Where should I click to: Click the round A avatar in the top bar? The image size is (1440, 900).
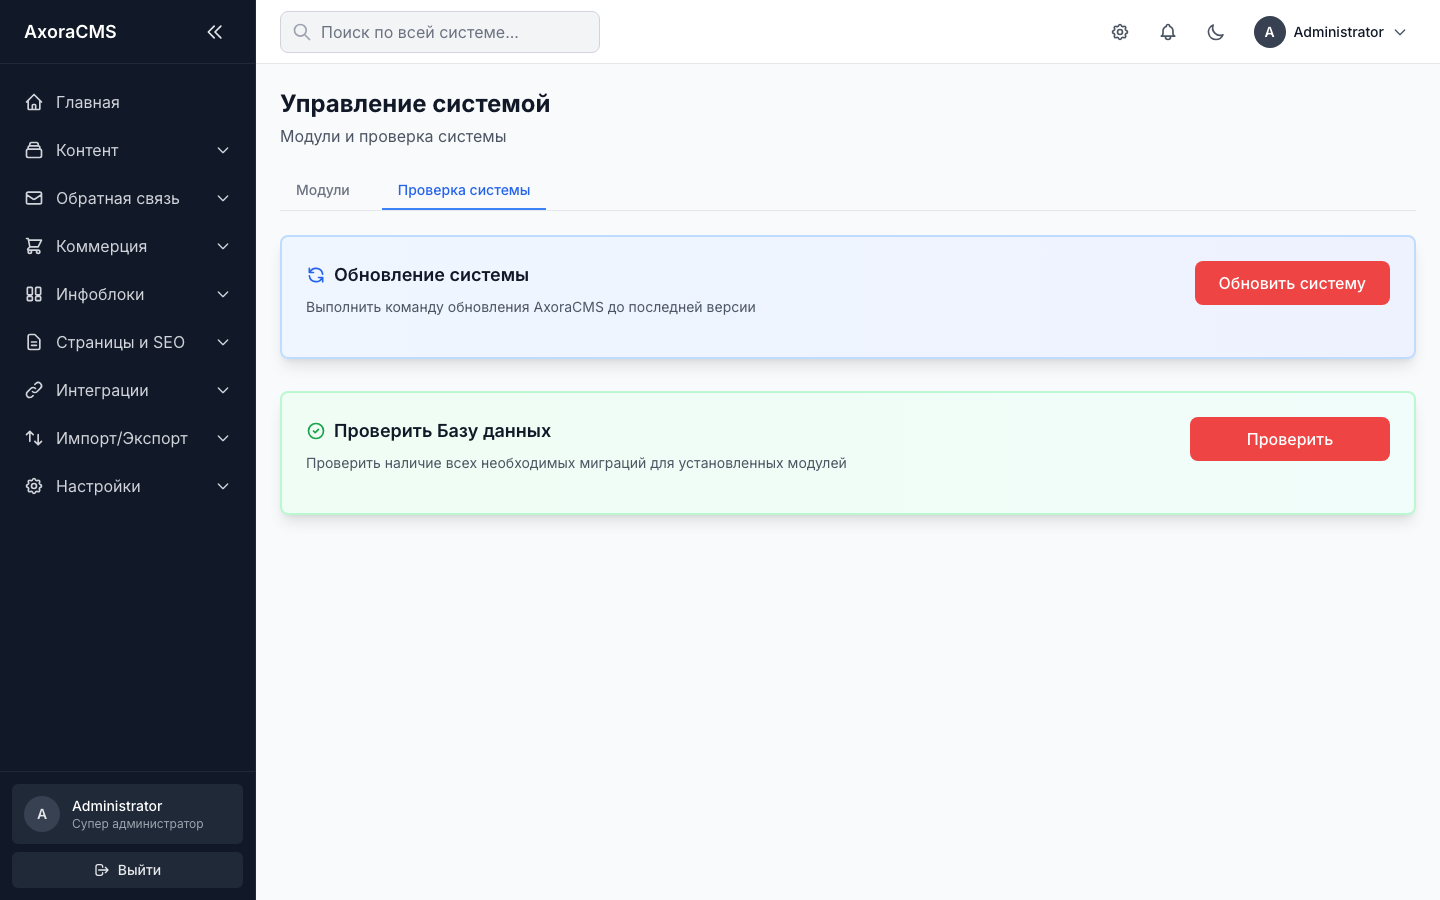click(1270, 32)
